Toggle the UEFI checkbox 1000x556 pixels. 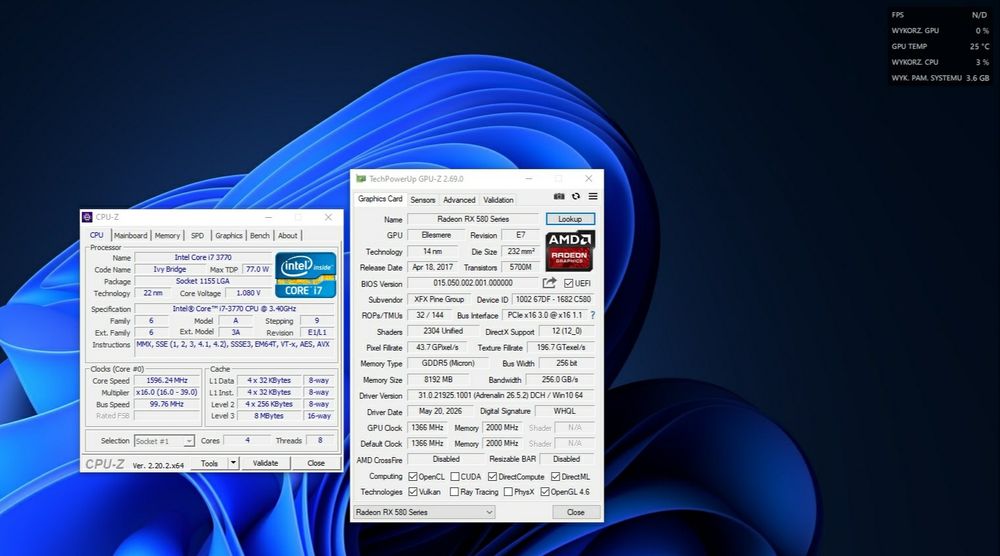pos(568,283)
